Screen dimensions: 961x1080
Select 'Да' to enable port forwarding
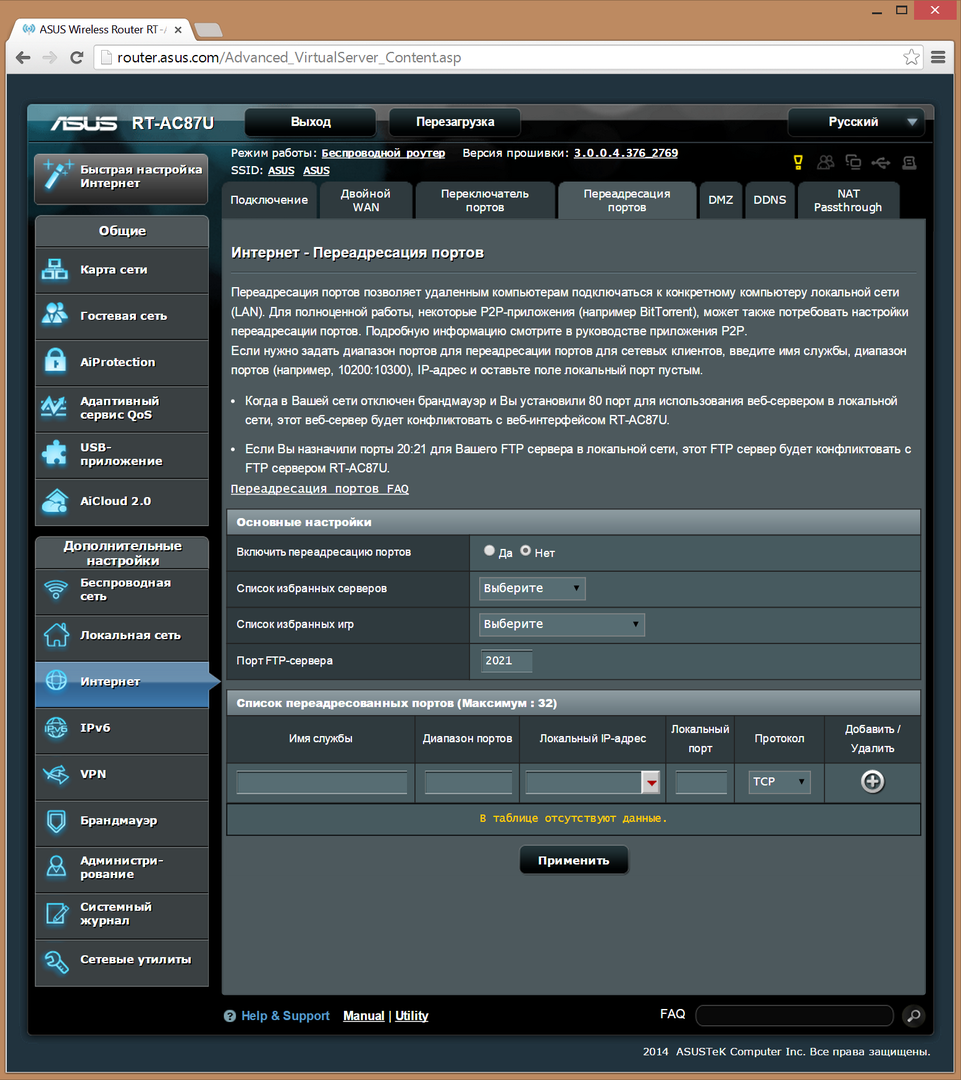489,551
